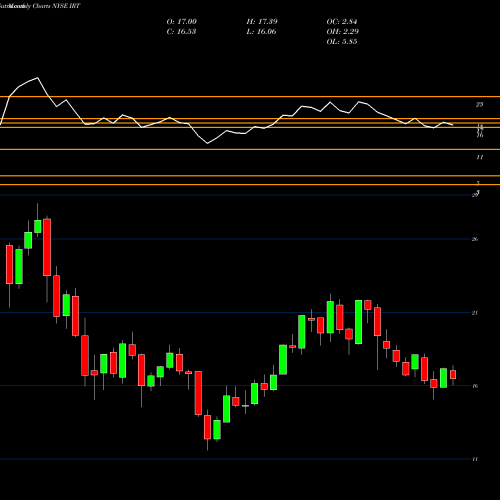Click the highest peak of the white line chart
500x500 pixels.
click(37, 78)
